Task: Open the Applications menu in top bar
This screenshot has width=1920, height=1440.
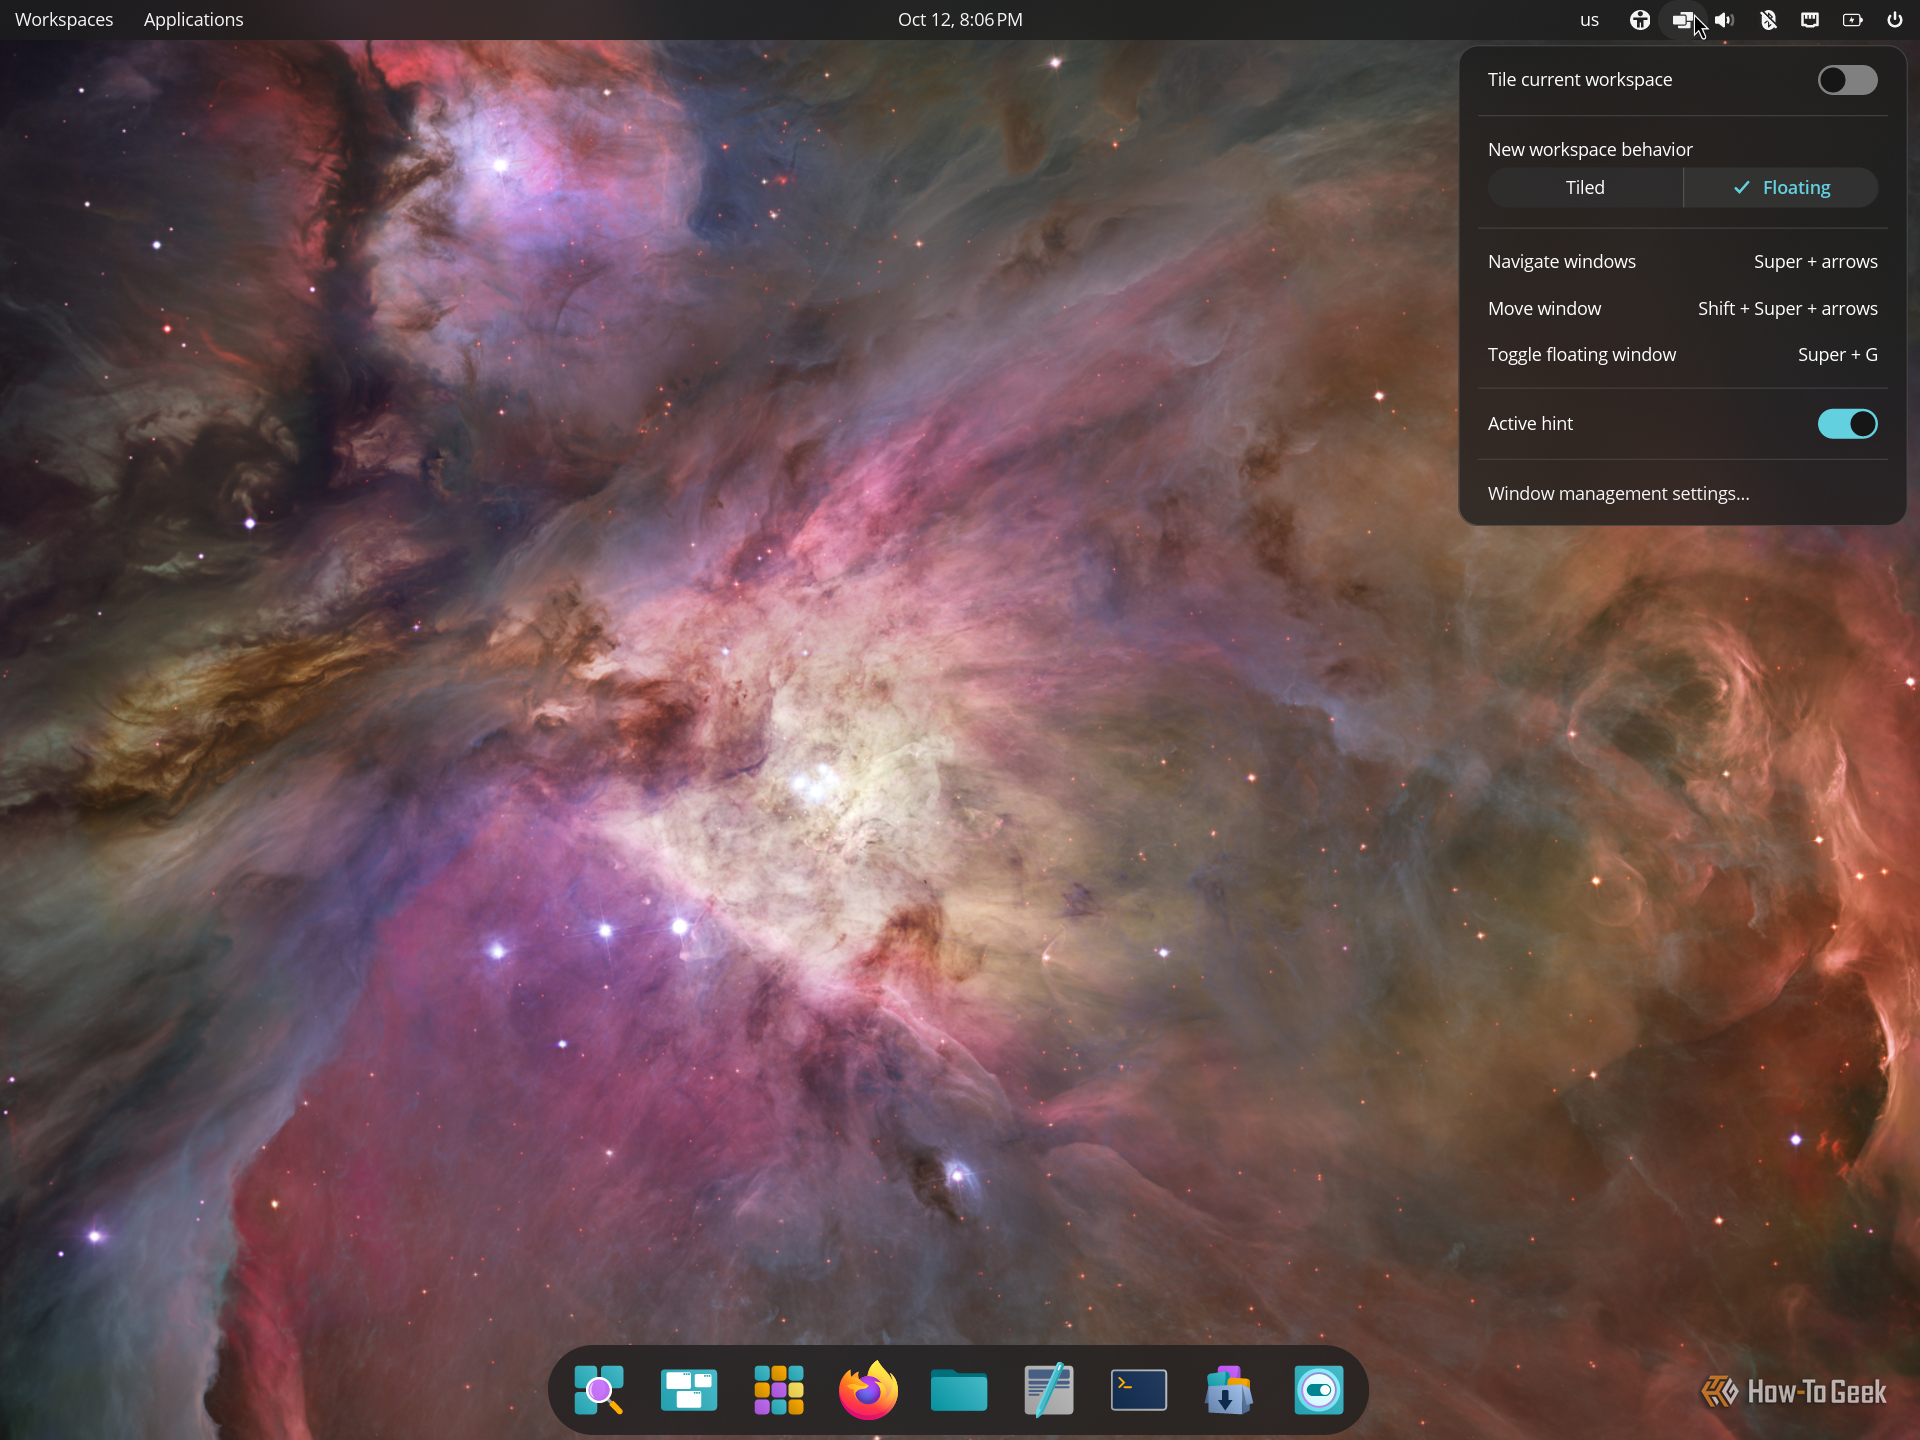Action: tap(193, 20)
